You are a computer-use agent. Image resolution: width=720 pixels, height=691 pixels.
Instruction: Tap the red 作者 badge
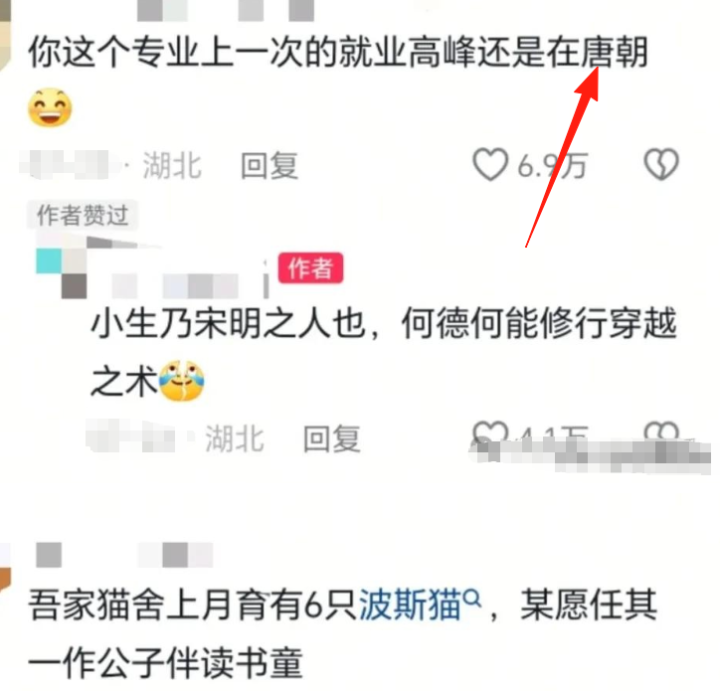click(x=310, y=268)
